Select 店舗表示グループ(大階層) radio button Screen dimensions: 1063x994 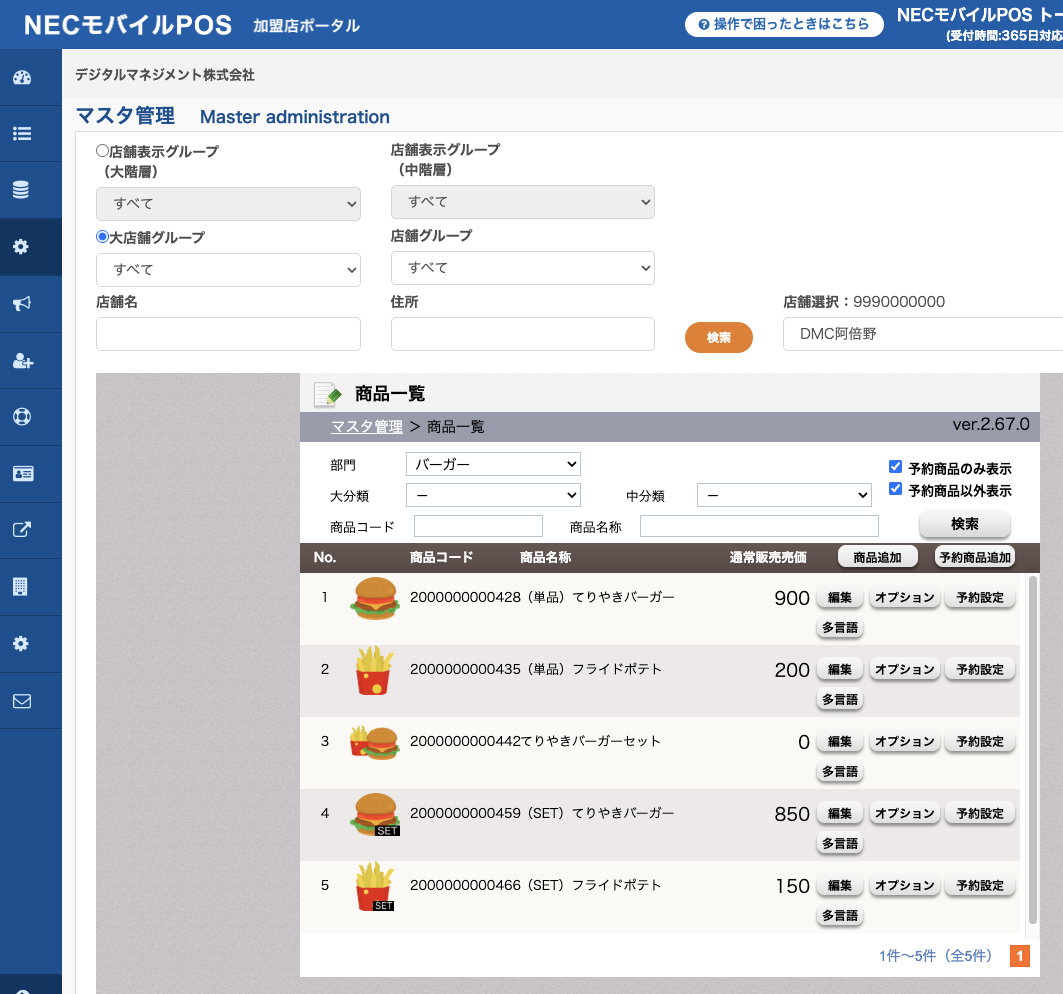pos(102,151)
